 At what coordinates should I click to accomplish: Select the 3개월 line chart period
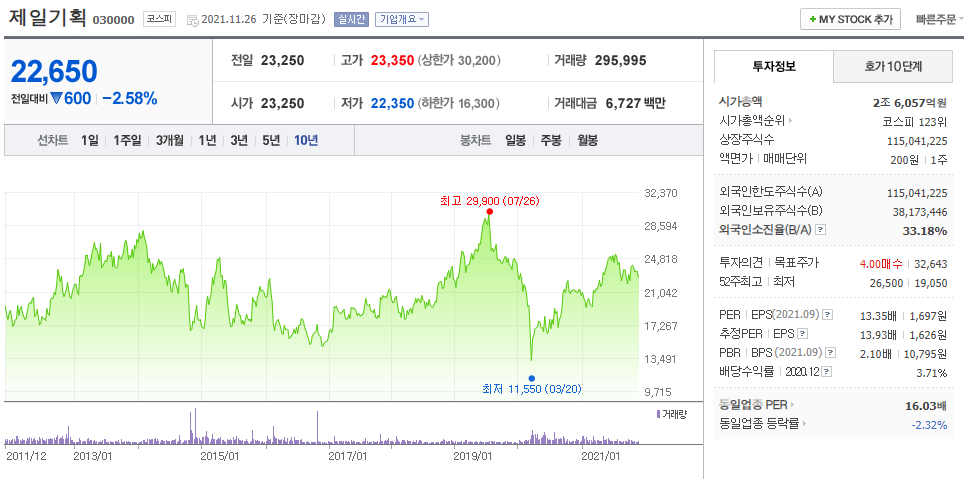click(170, 140)
